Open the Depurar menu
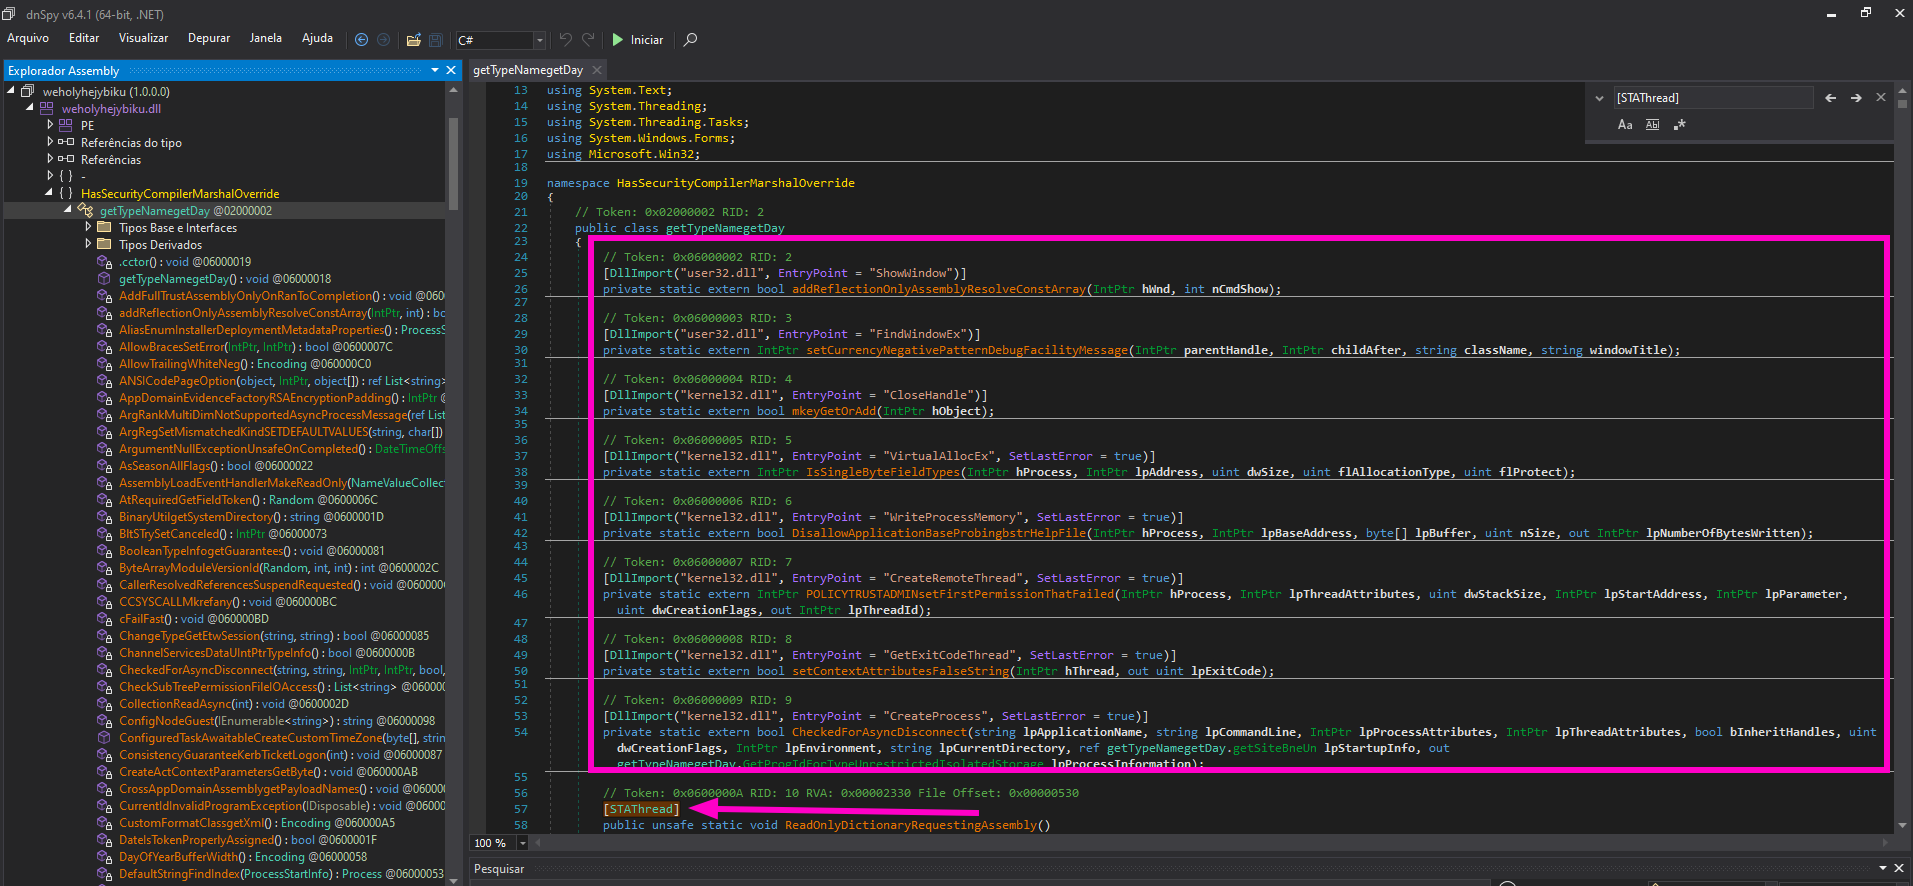The image size is (1913, 886). click(x=209, y=38)
